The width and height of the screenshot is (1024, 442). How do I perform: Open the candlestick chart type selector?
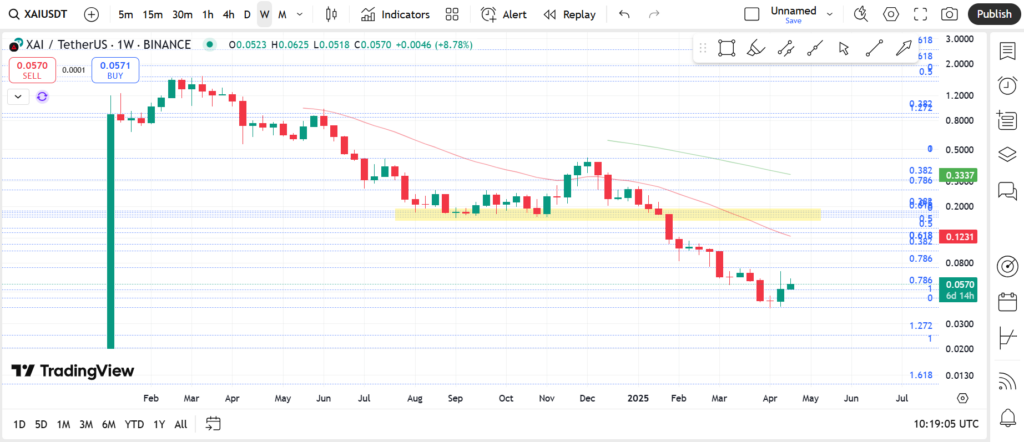332,15
